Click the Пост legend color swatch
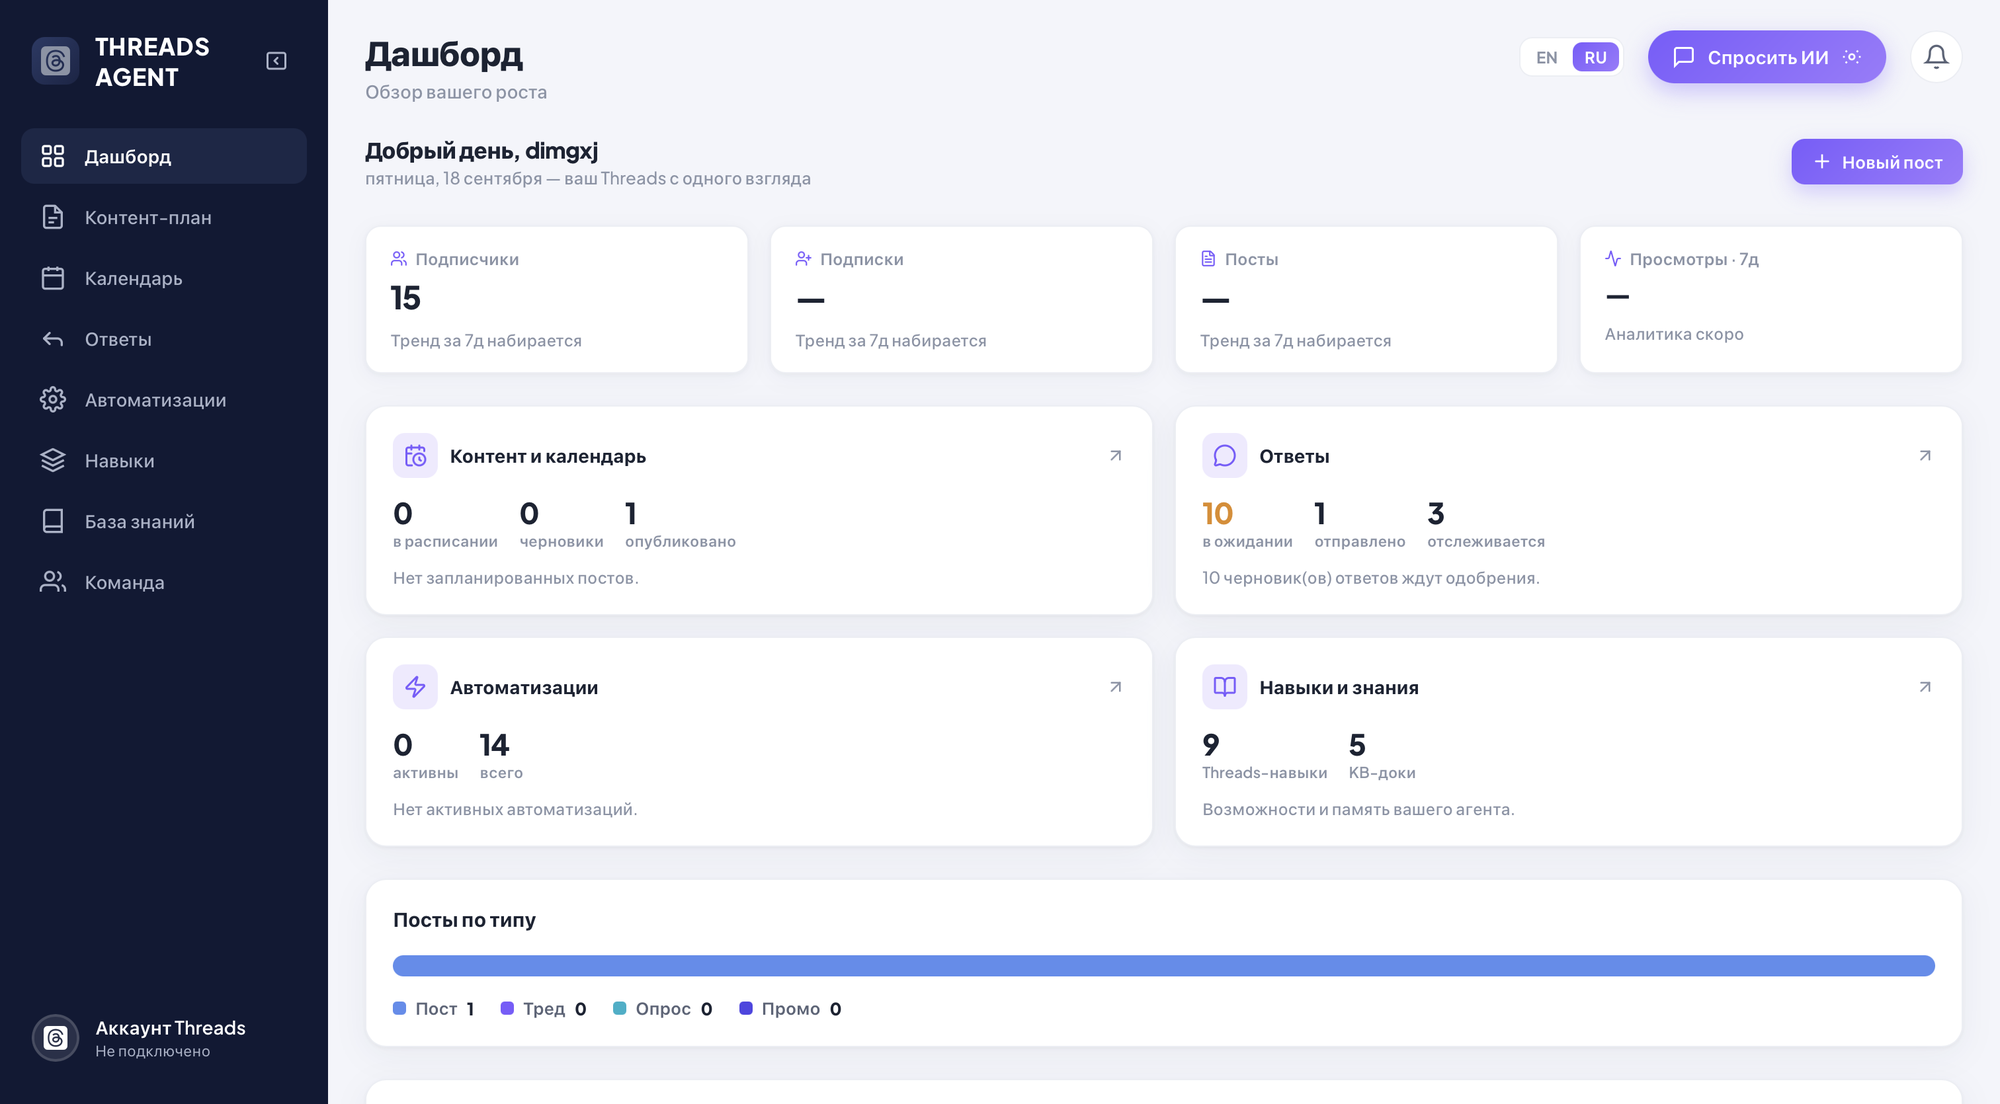Image resolution: width=2000 pixels, height=1104 pixels. [x=400, y=1008]
